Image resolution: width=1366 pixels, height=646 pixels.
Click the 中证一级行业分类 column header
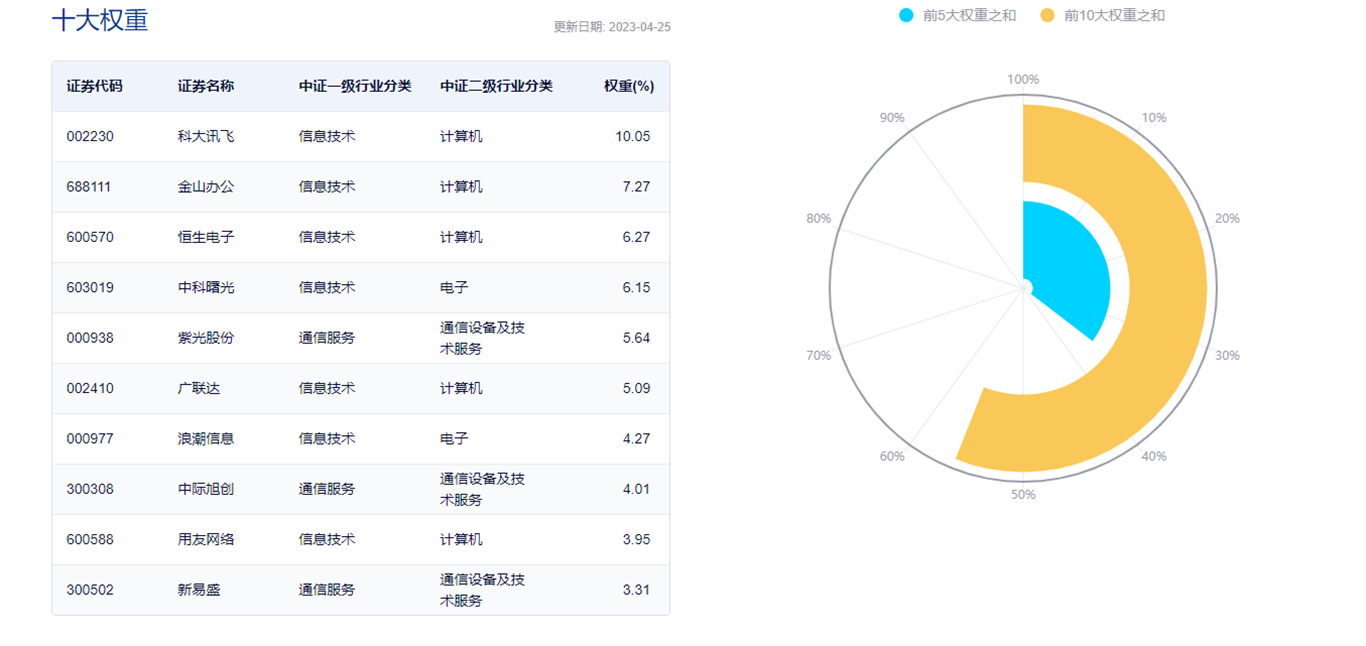click(x=355, y=86)
